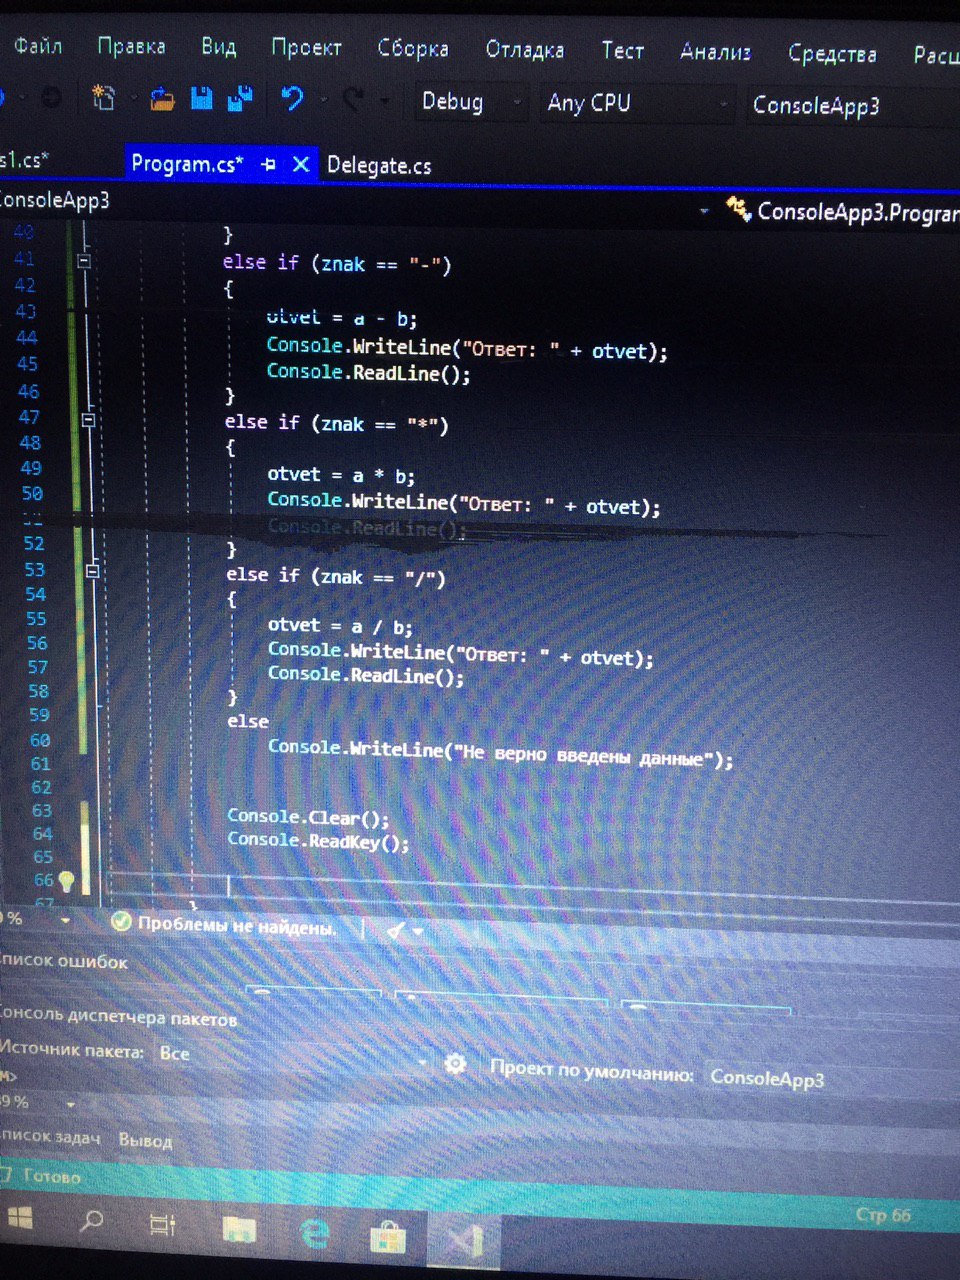Screen dimensions: 960x1280
Task: Open File Explorer from the taskbar
Action: pyautogui.click(x=239, y=1230)
